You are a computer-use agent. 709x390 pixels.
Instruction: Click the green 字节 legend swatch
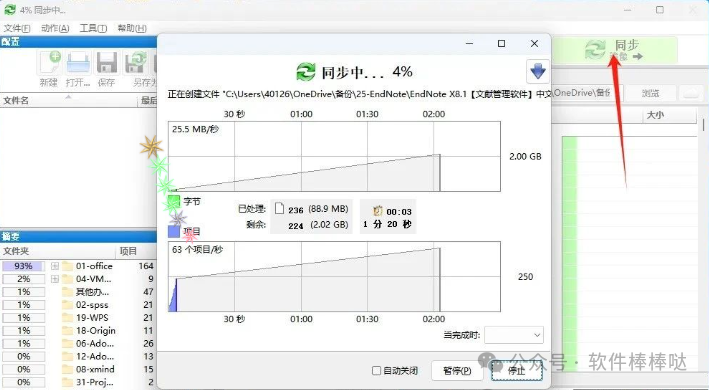[x=174, y=201]
